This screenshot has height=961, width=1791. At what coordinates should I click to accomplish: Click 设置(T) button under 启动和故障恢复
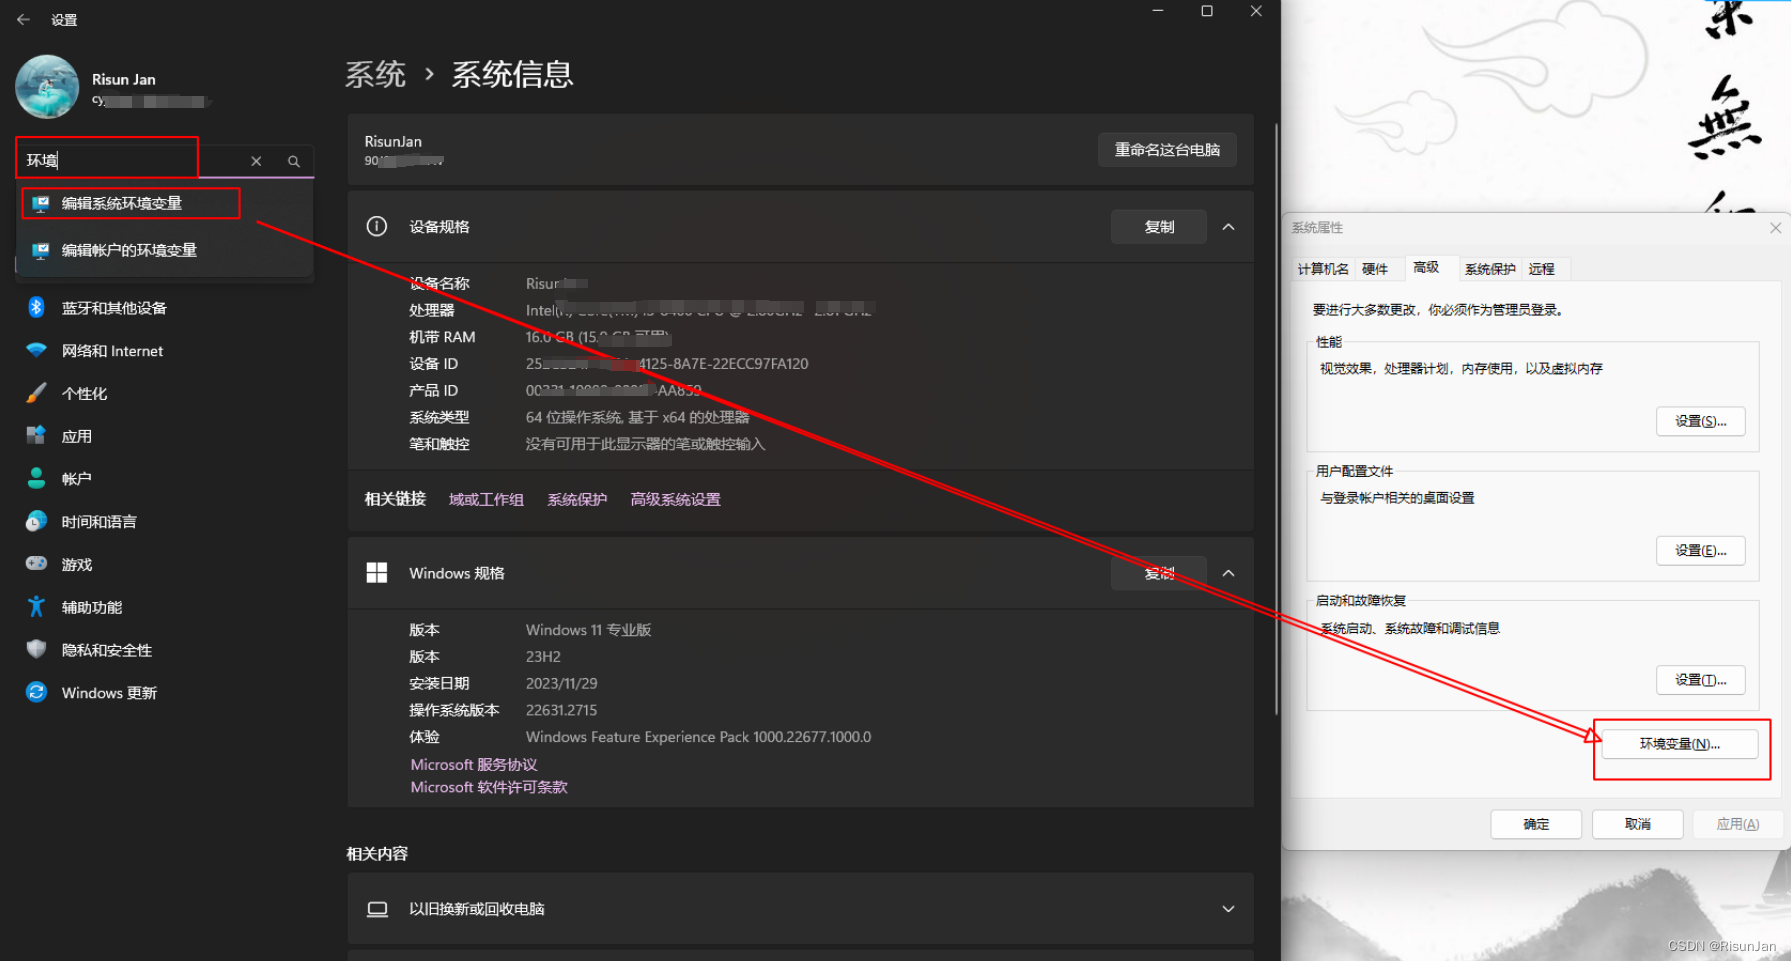(x=1701, y=680)
